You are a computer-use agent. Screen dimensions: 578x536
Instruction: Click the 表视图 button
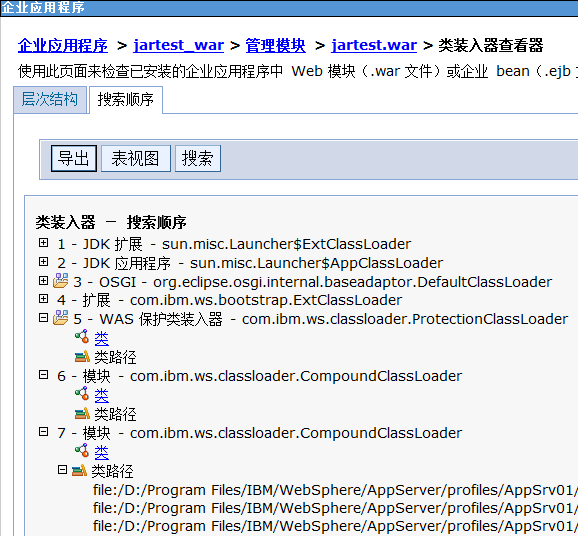click(136, 159)
